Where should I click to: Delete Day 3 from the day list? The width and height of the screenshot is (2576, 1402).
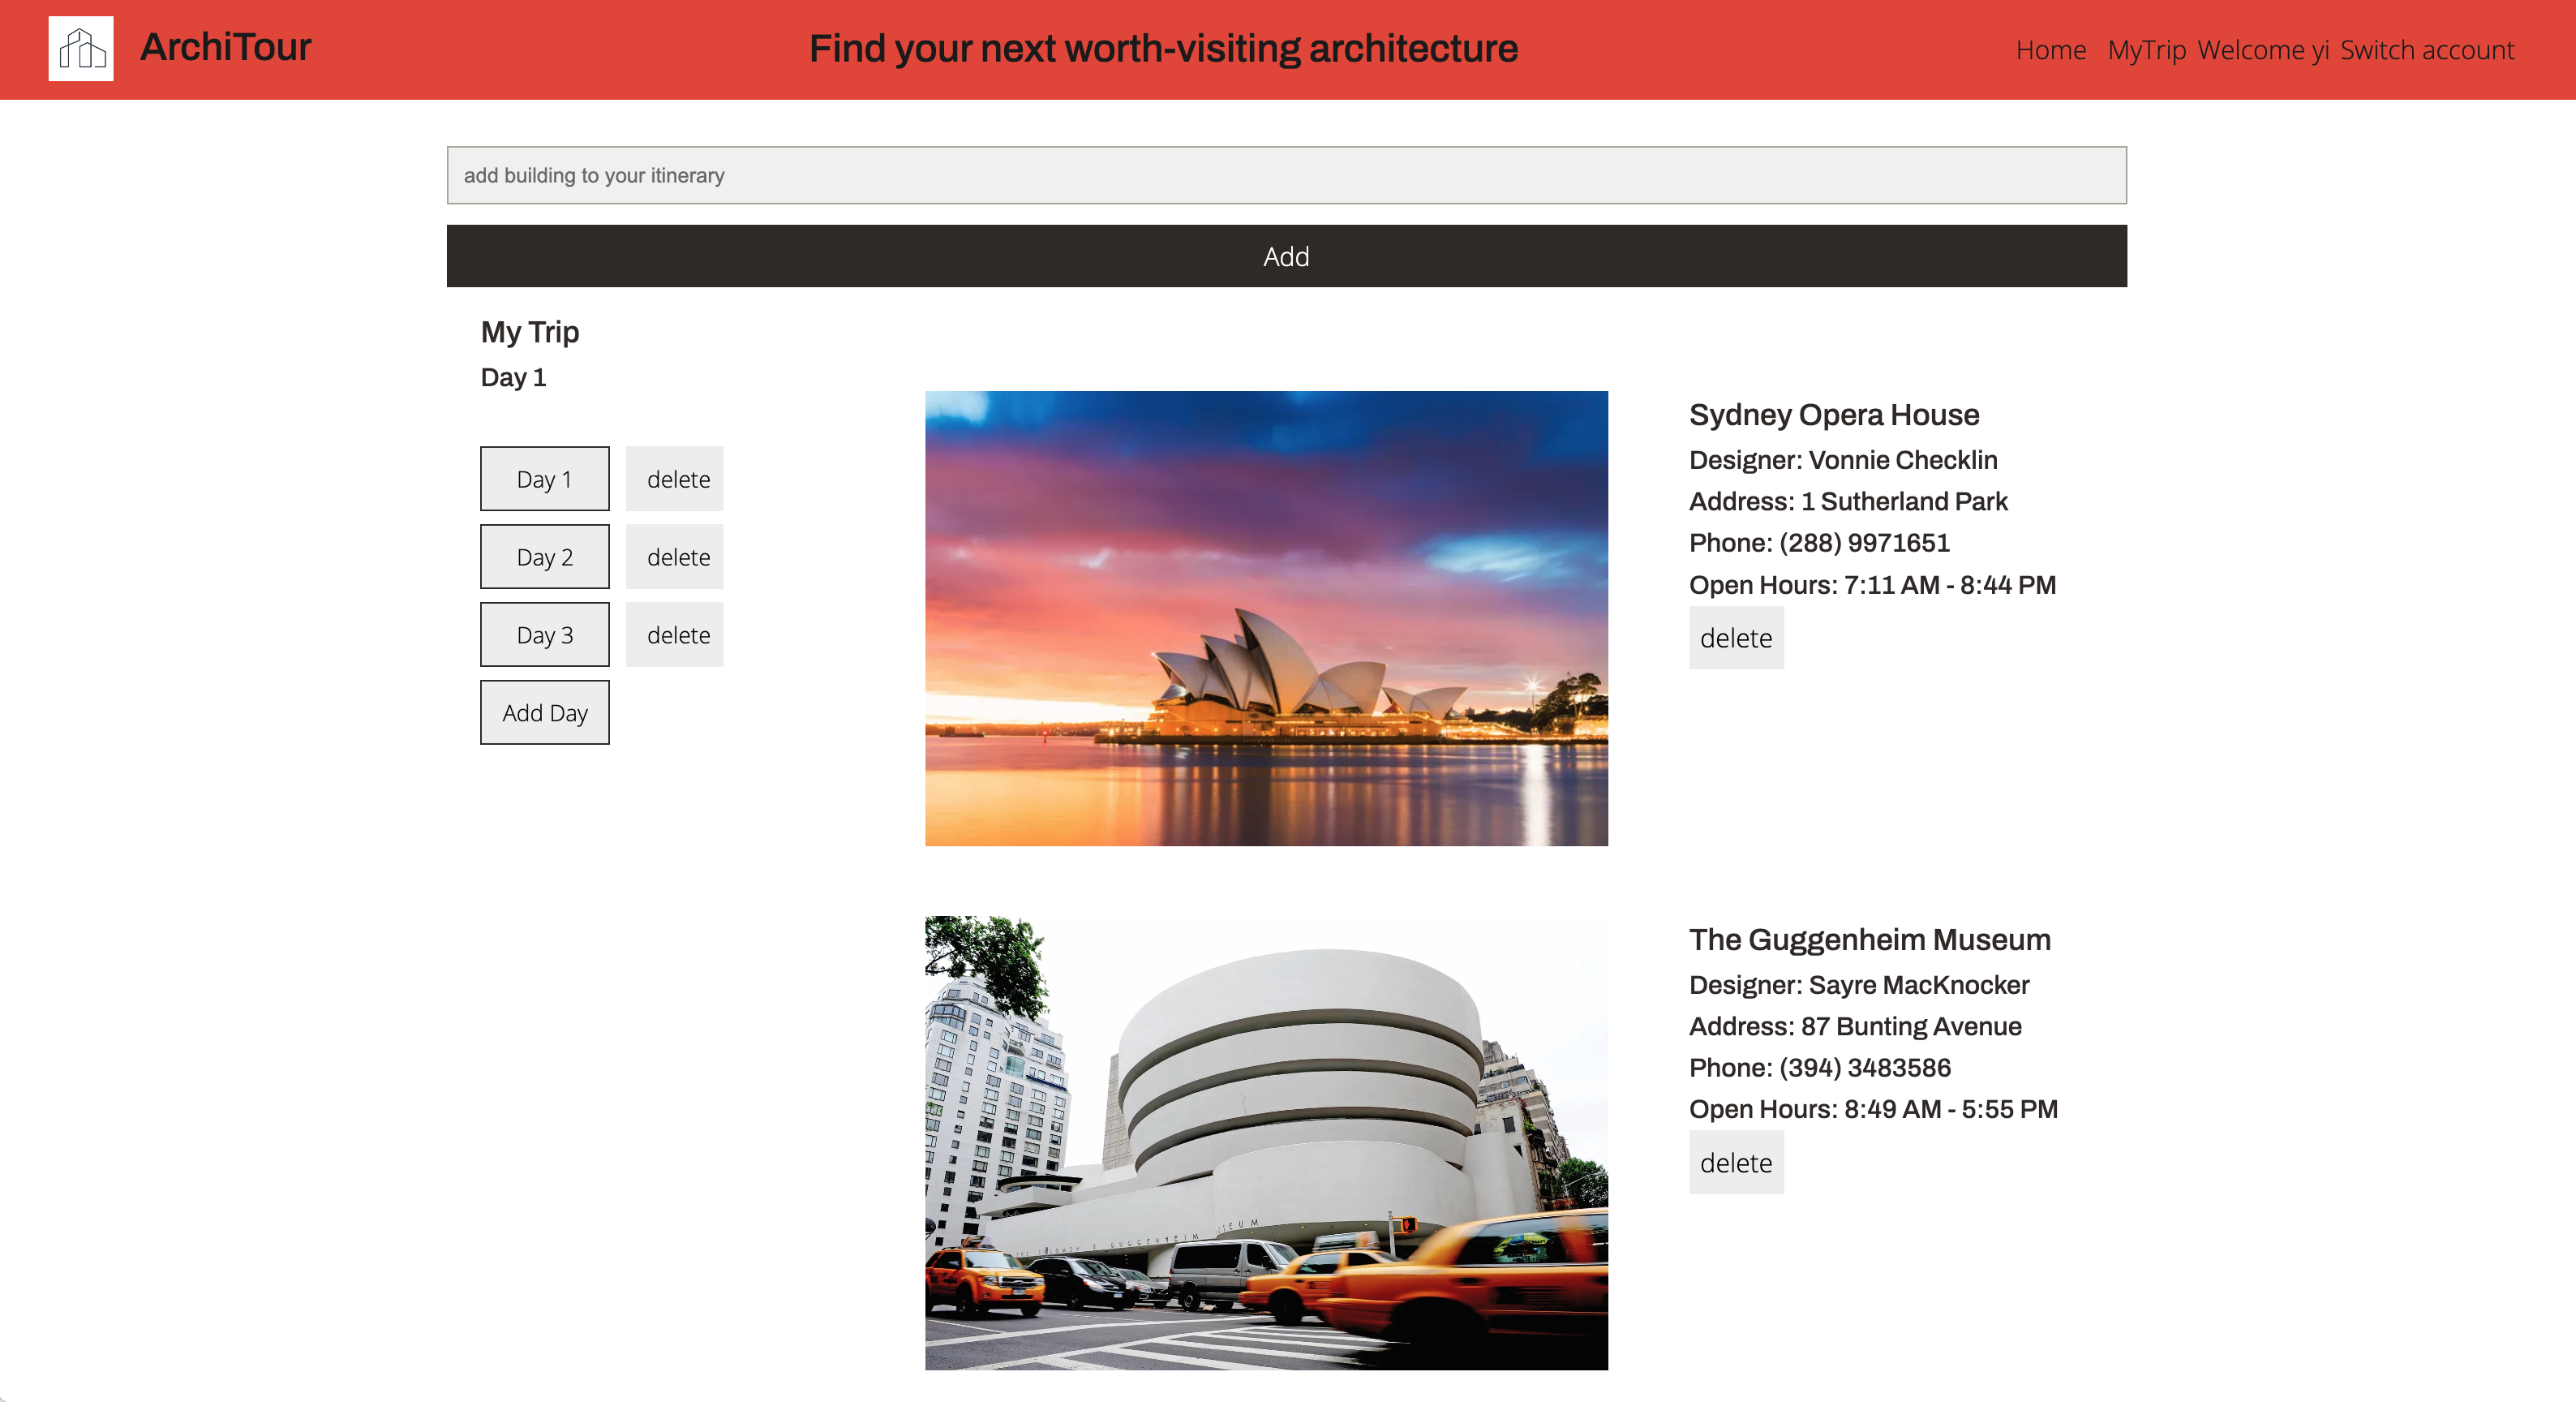(x=677, y=635)
